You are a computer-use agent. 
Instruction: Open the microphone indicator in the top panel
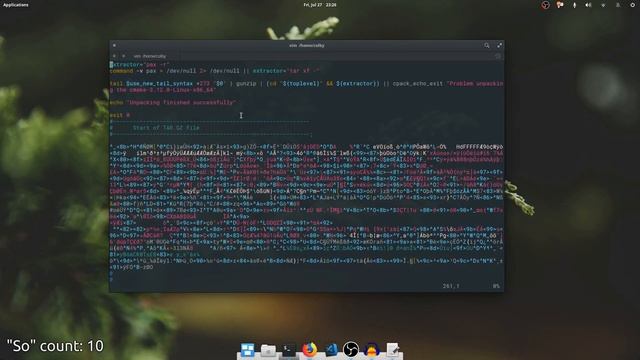pos(574,5)
